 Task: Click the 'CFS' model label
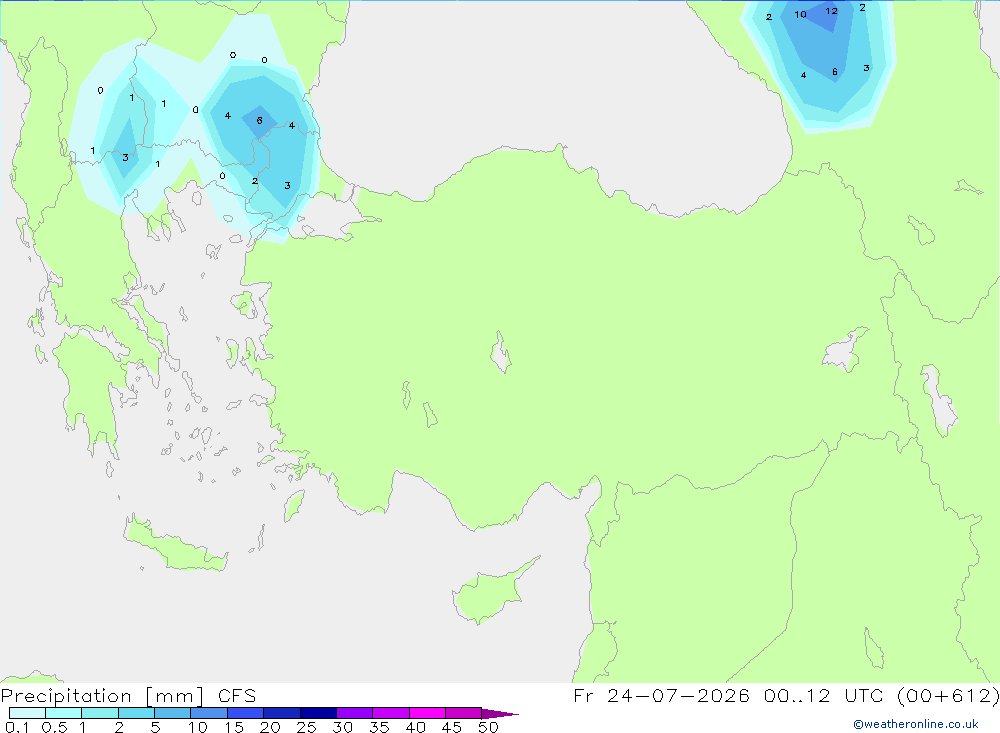coord(237,696)
